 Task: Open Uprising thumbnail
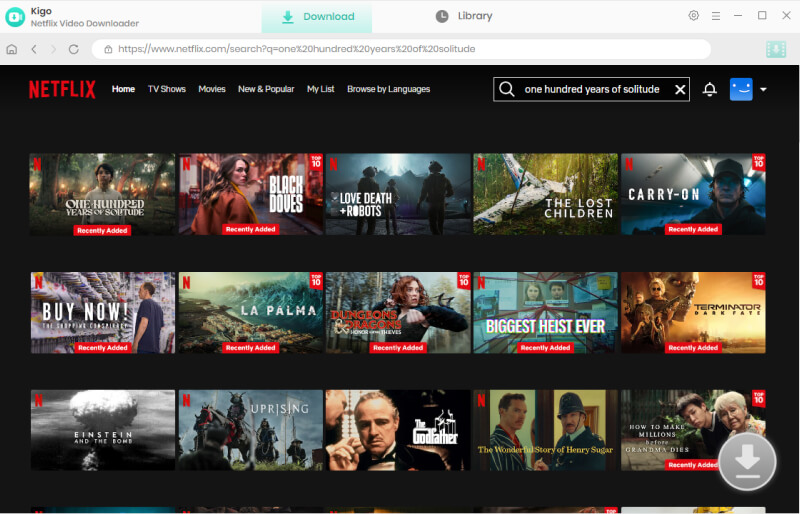click(251, 430)
